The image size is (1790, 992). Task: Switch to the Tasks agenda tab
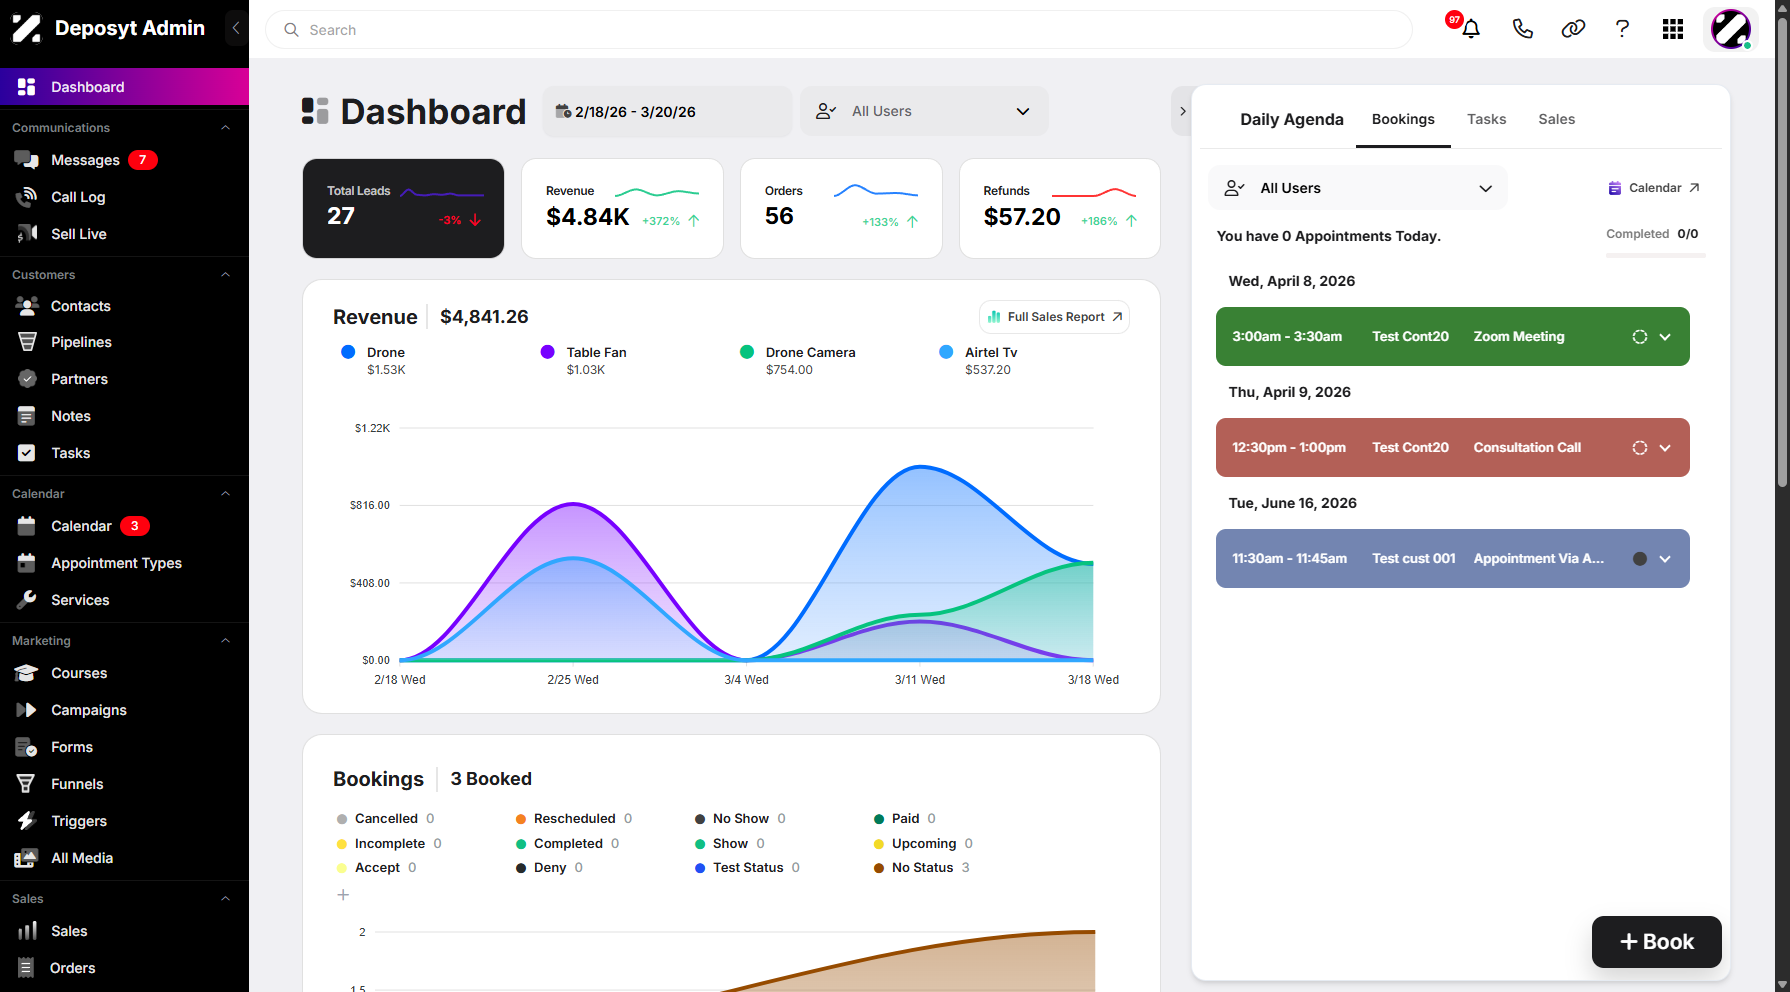pyautogui.click(x=1486, y=119)
